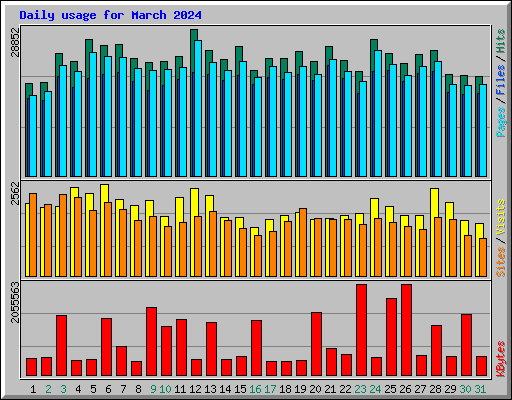Click the cyan pages bar for day 5
This screenshot has height=400, width=512.
point(93,114)
